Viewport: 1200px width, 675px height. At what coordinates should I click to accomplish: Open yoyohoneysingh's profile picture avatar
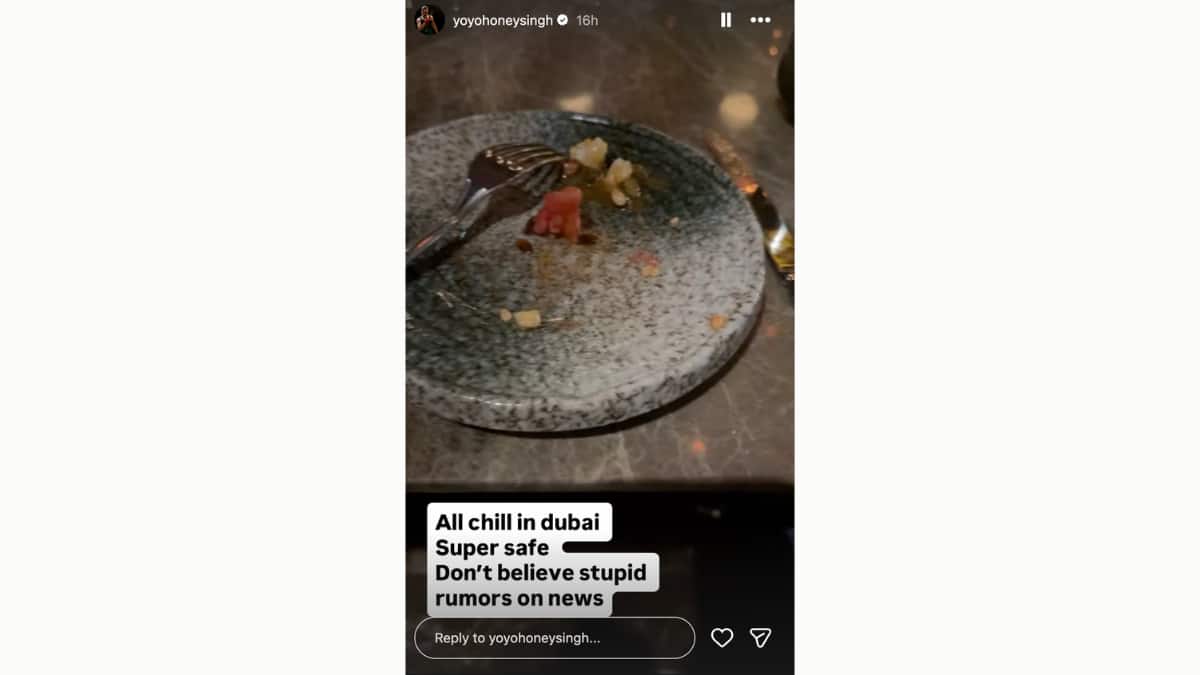tap(430, 20)
